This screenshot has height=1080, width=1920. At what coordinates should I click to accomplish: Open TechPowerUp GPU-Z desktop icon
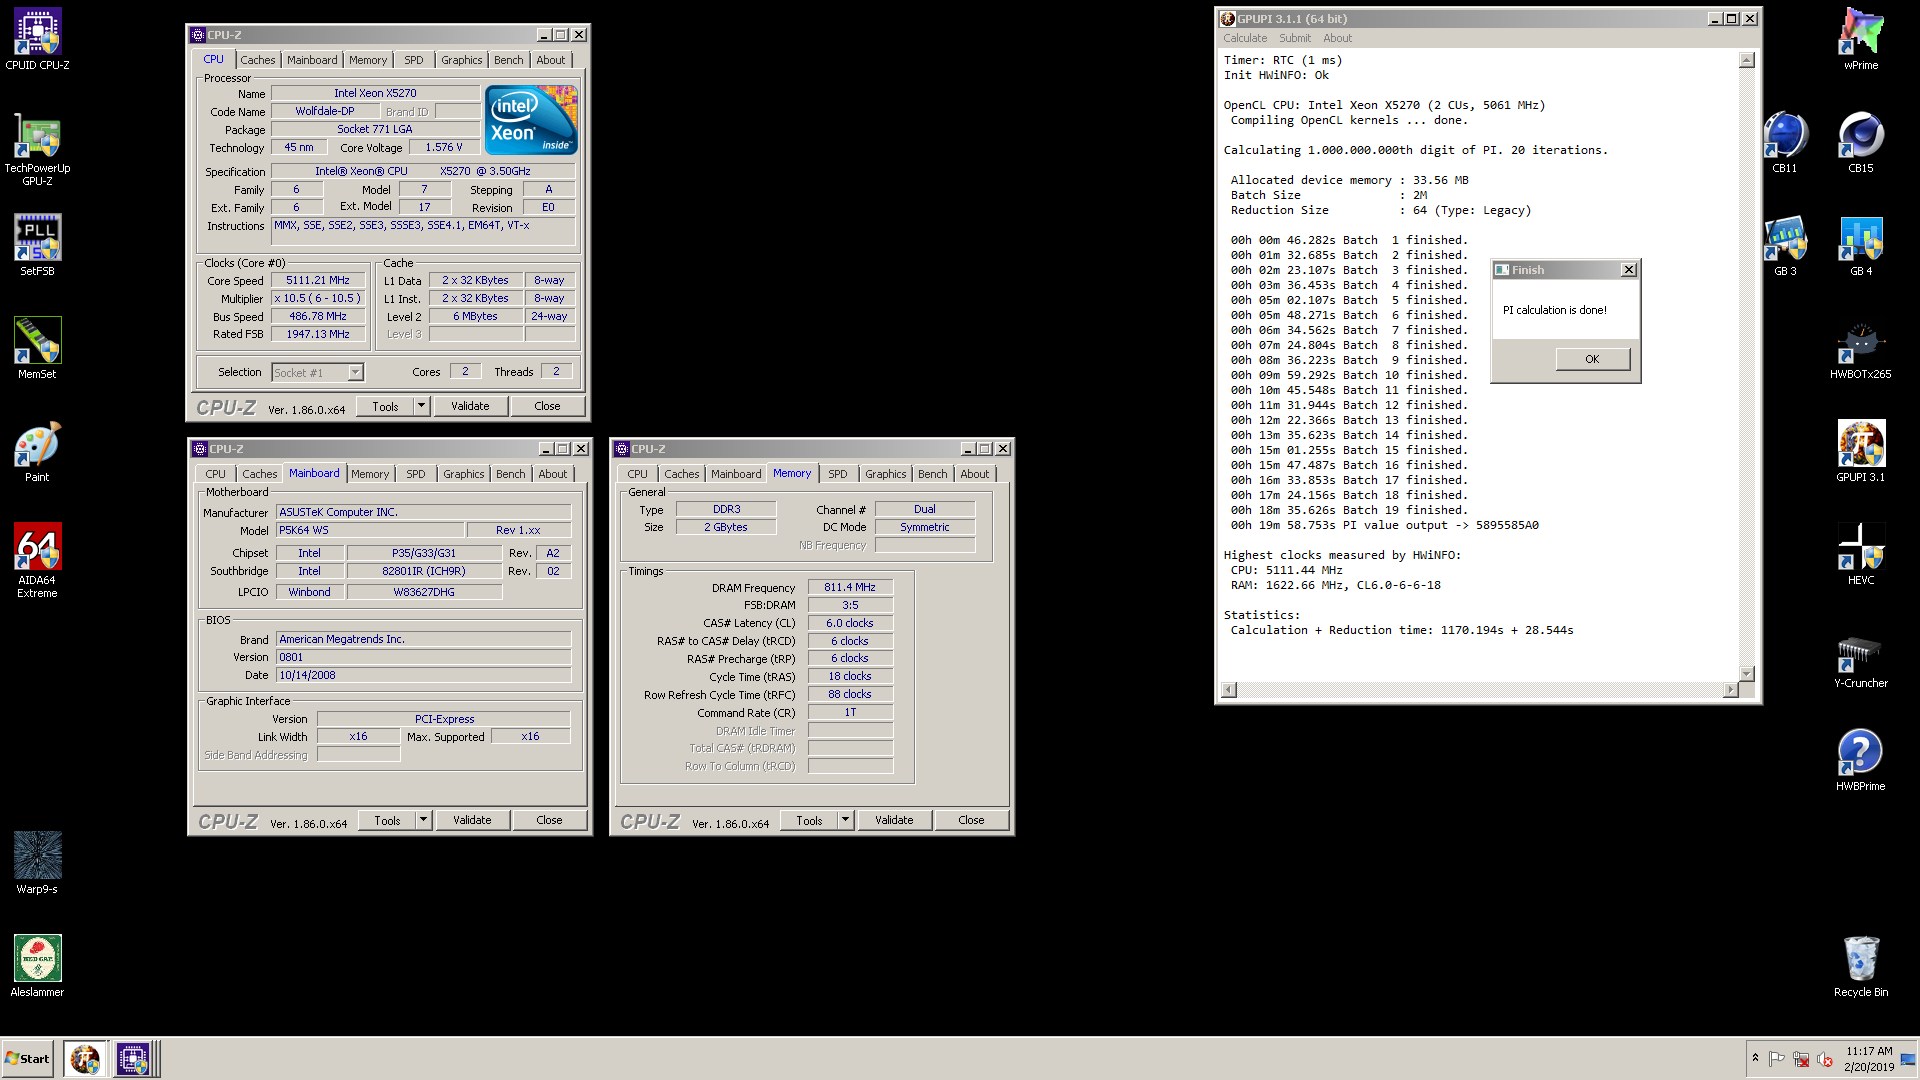tap(37, 150)
